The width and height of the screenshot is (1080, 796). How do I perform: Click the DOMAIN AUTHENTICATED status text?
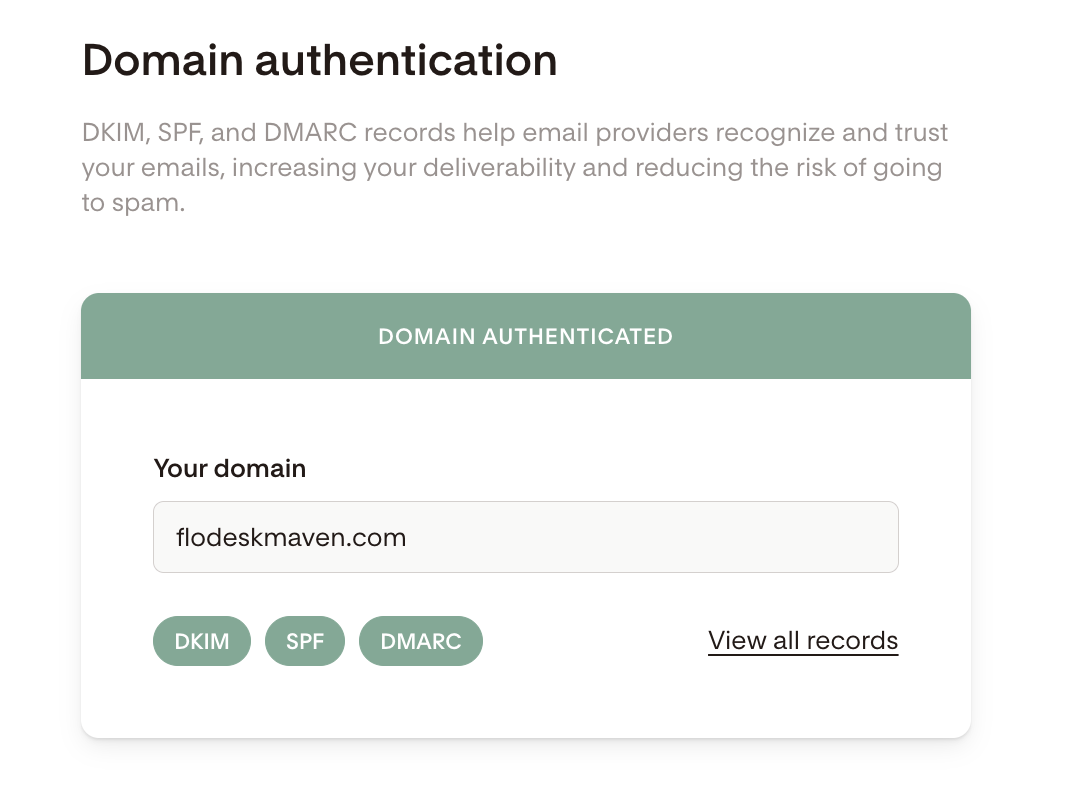(x=526, y=336)
